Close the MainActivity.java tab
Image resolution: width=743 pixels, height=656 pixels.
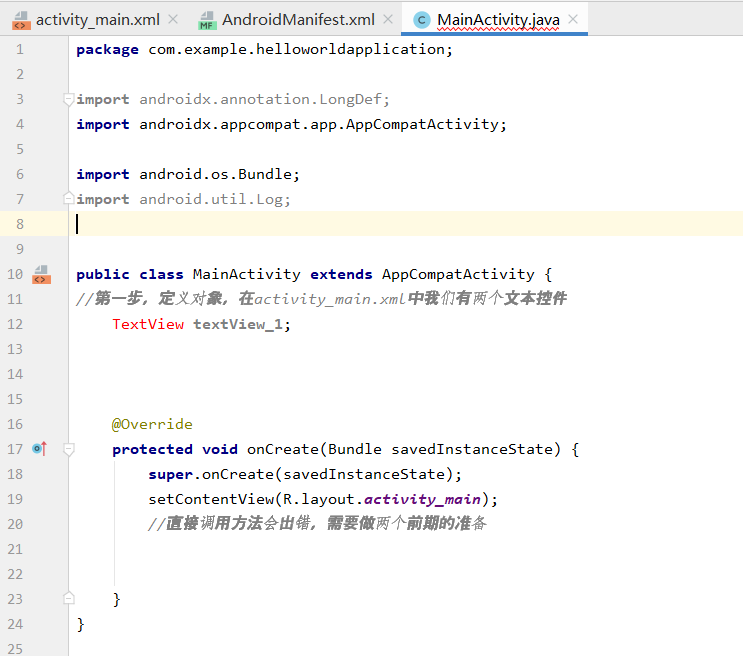pyautogui.click(x=573, y=19)
